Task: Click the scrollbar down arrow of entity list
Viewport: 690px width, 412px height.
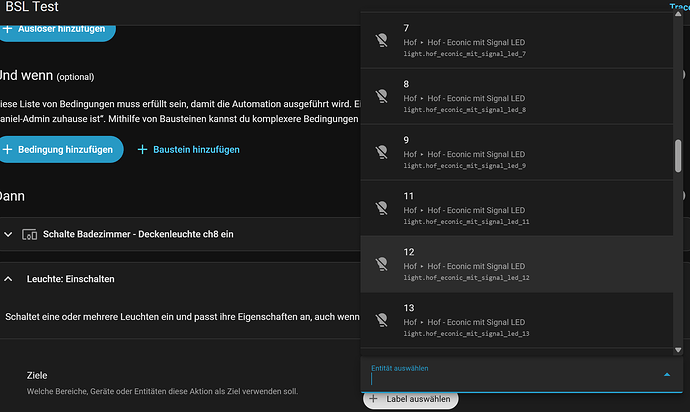Action: (678, 350)
